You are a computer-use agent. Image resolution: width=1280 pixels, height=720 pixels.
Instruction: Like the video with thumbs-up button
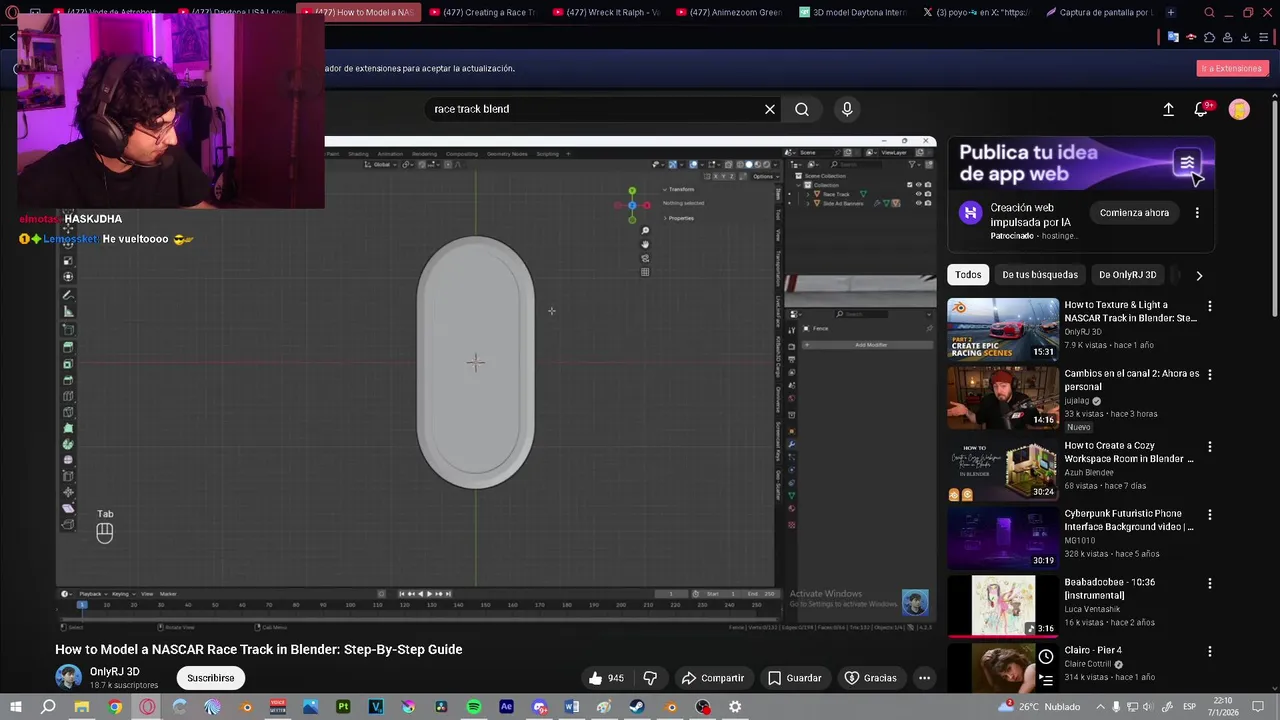[606, 678]
